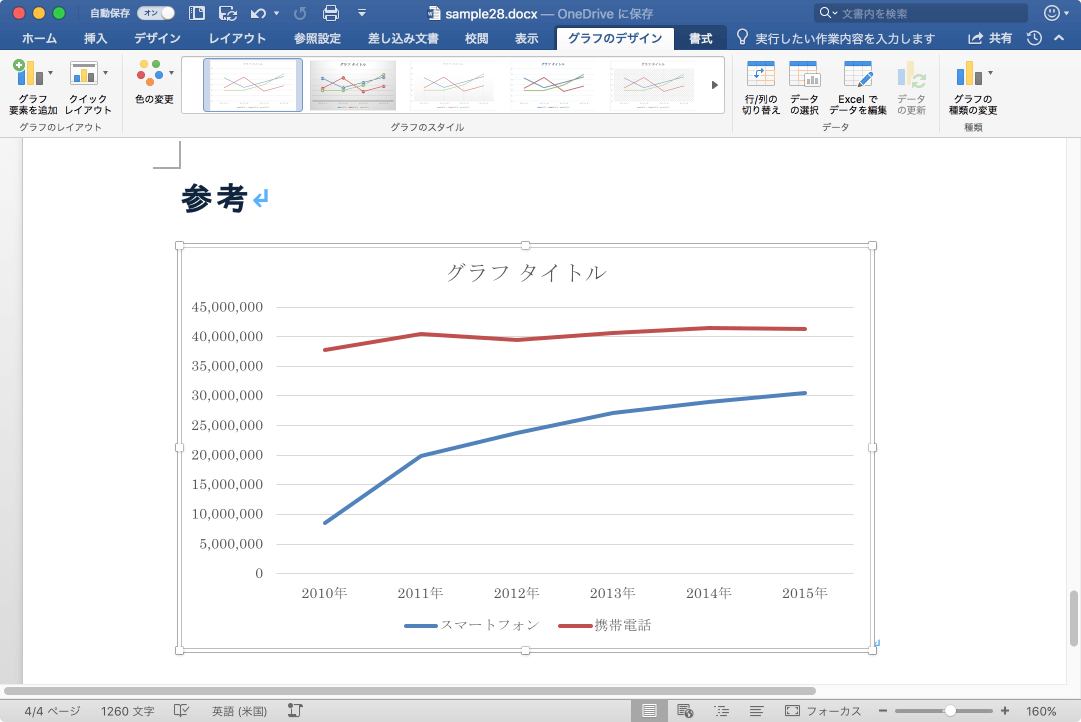1081x722 pixels.
Task: Click the text cursor indicator icon in status bar
Action: (x=295, y=710)
